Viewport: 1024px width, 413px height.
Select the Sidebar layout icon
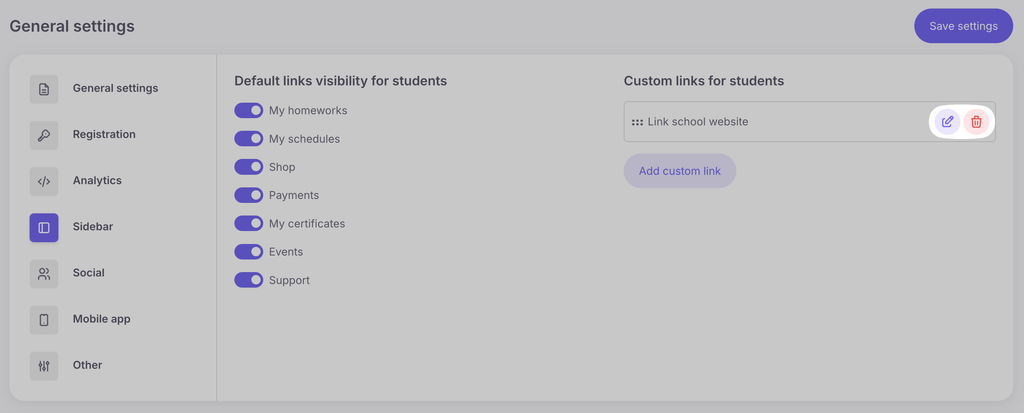coord(44,227)
